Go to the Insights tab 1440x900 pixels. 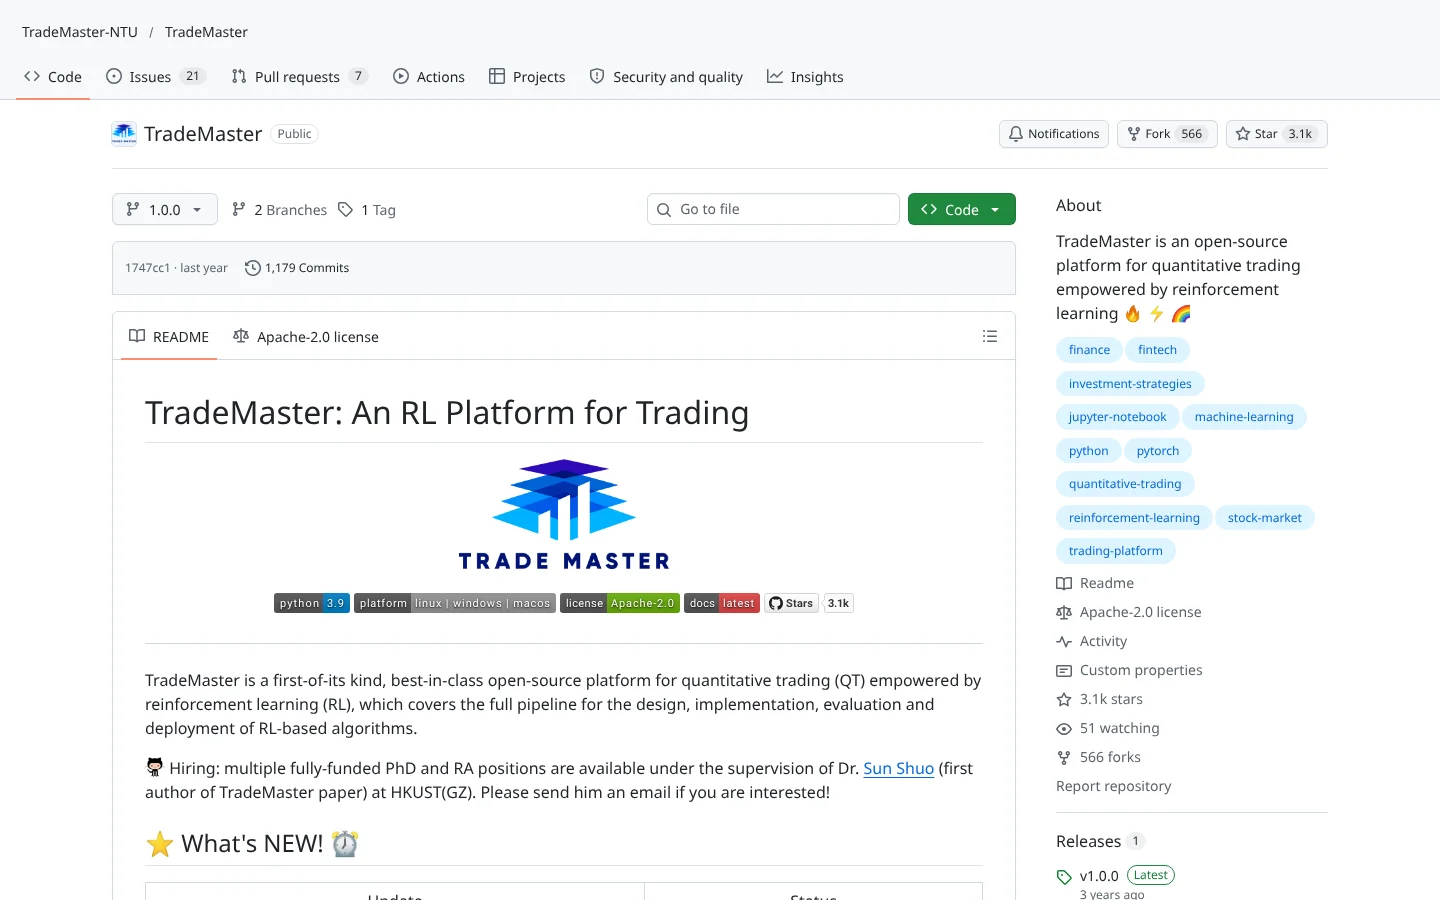coord(805,77)
